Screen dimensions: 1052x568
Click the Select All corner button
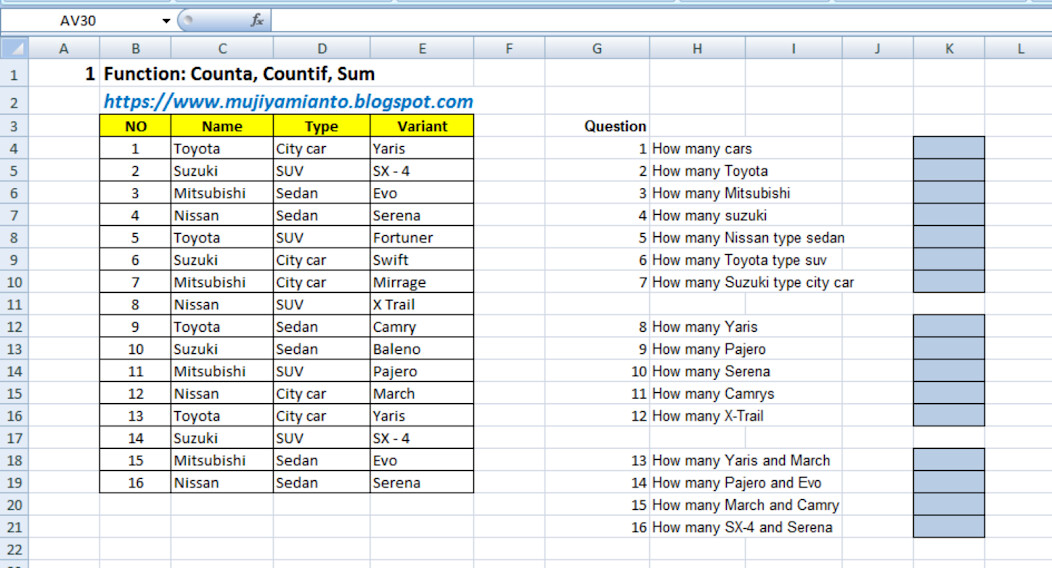14,48
